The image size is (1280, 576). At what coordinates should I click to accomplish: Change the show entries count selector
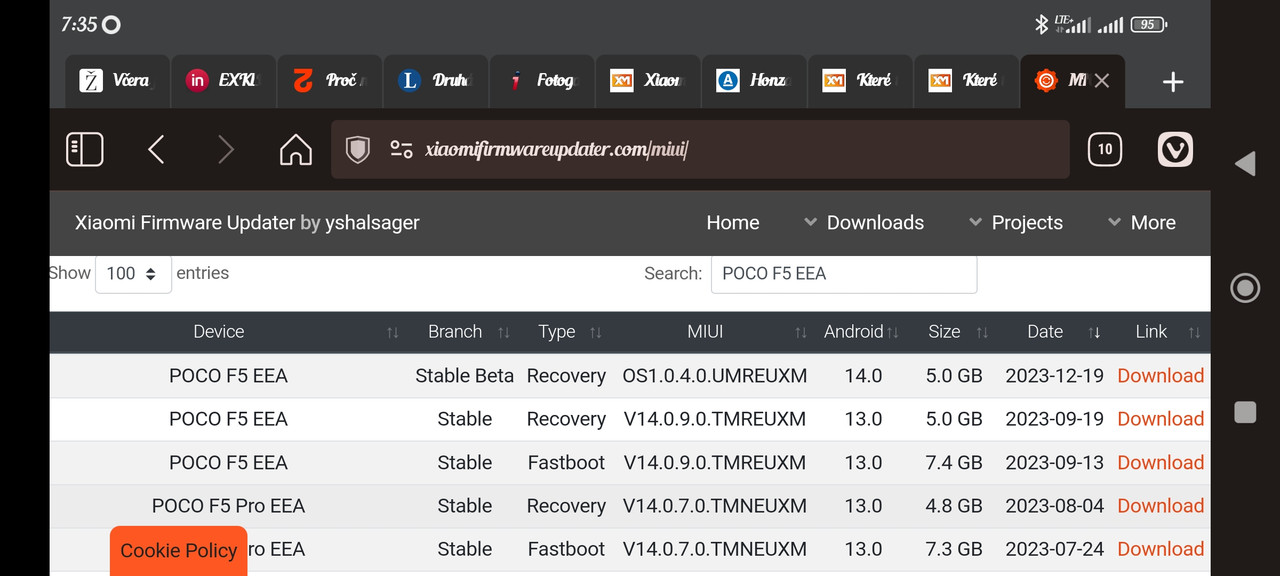(133, 274)
